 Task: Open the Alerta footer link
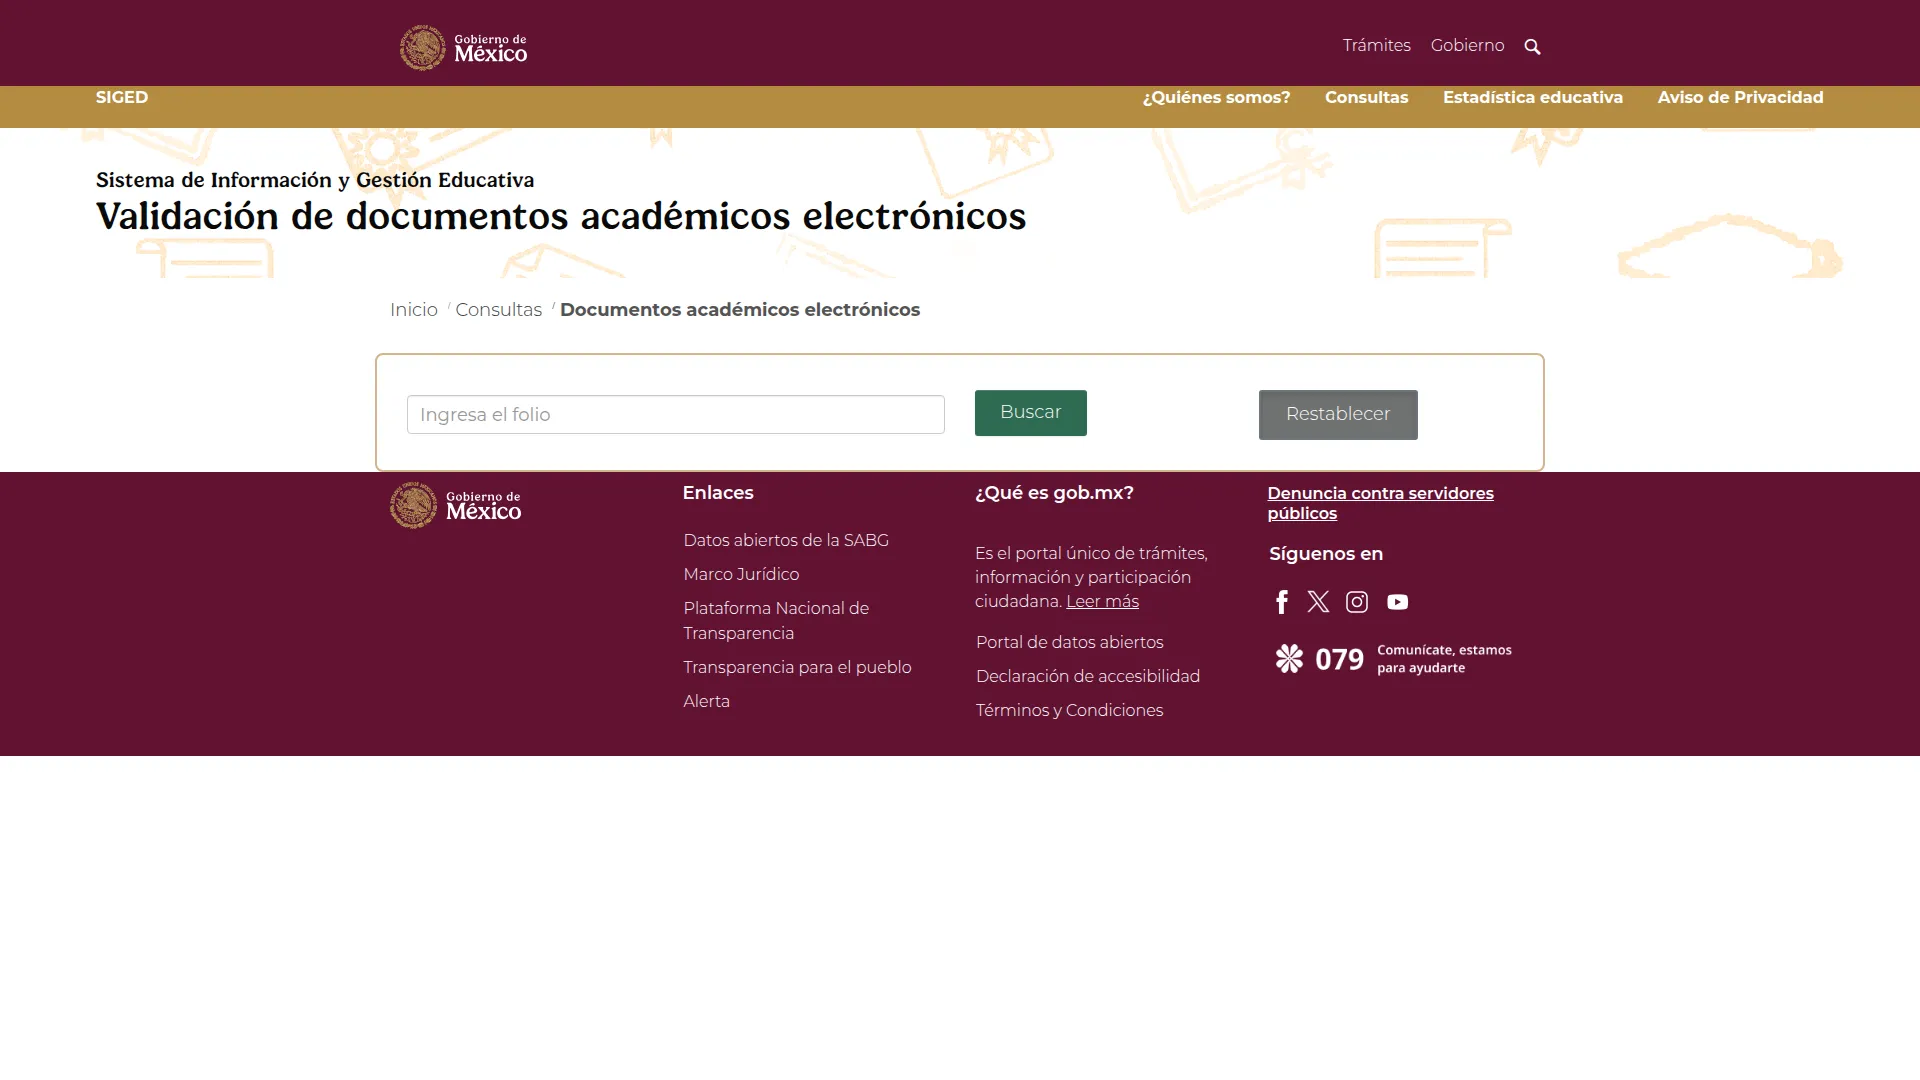706,701
